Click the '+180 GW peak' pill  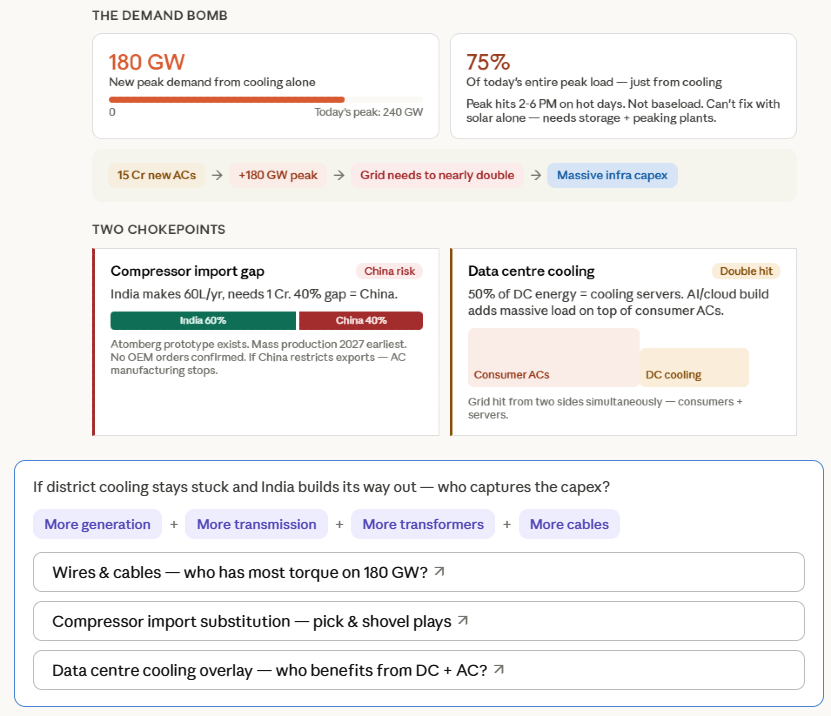tap(278, 175)
